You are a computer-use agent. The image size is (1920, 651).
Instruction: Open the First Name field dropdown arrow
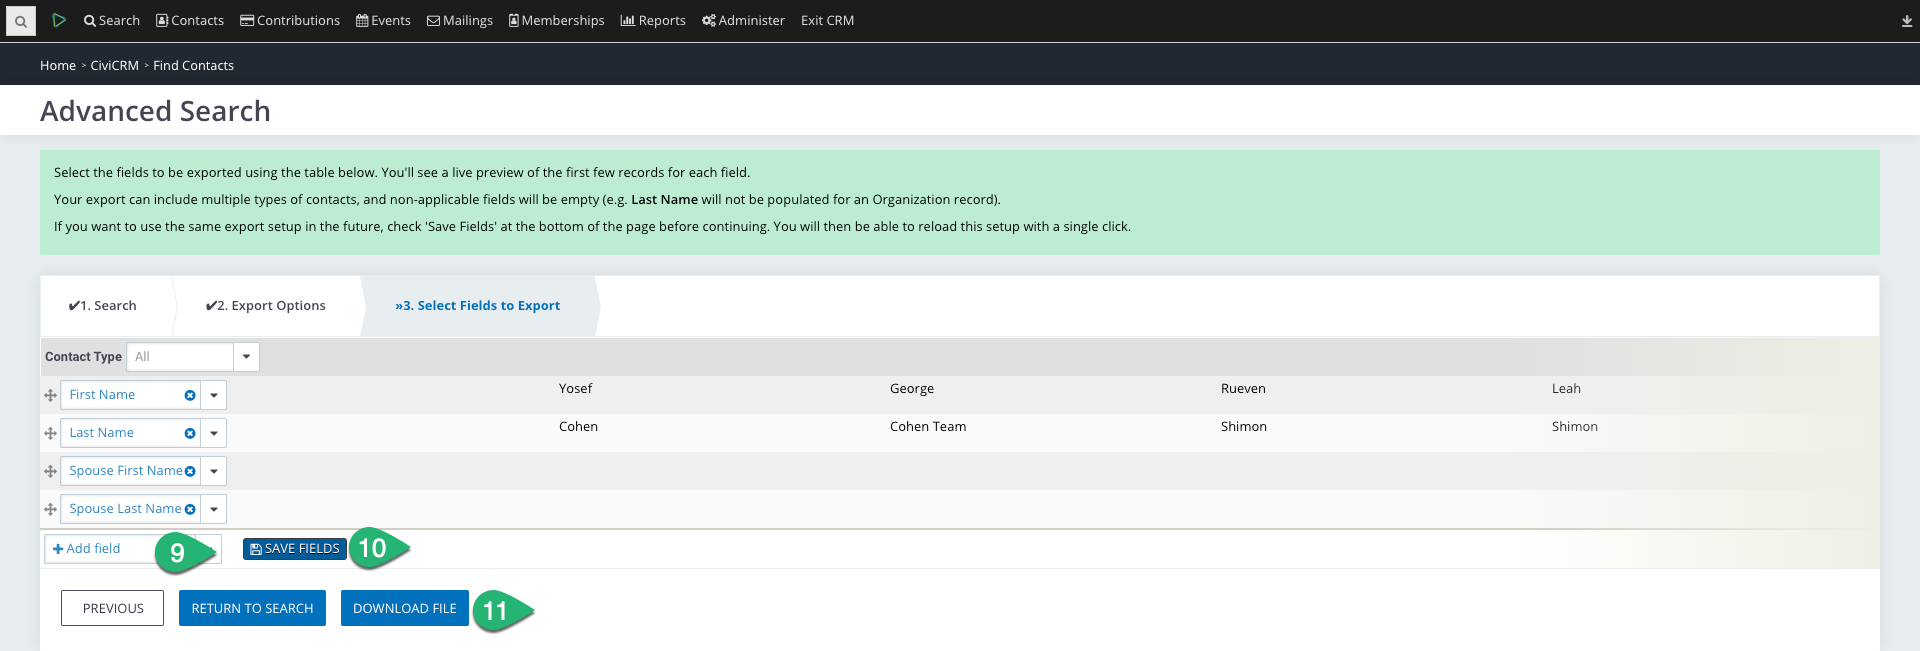(x=214, y=395)
